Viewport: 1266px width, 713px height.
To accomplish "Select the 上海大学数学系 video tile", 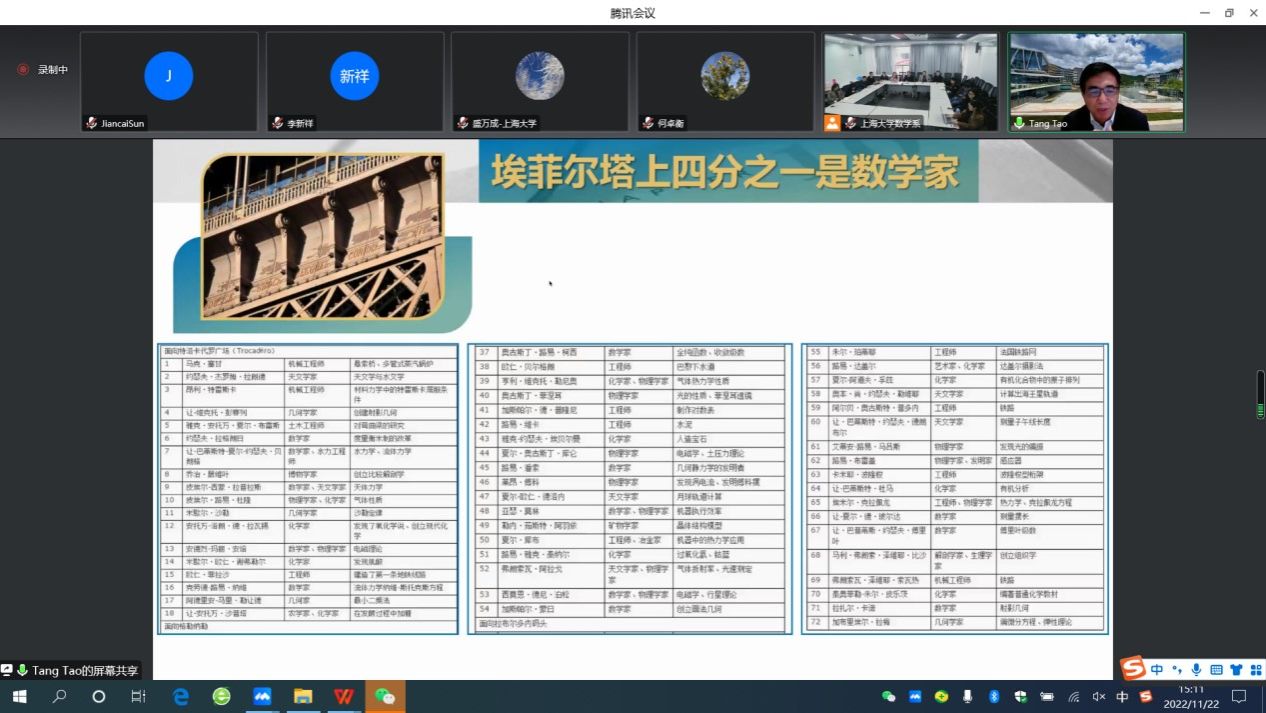I will 910,80.
